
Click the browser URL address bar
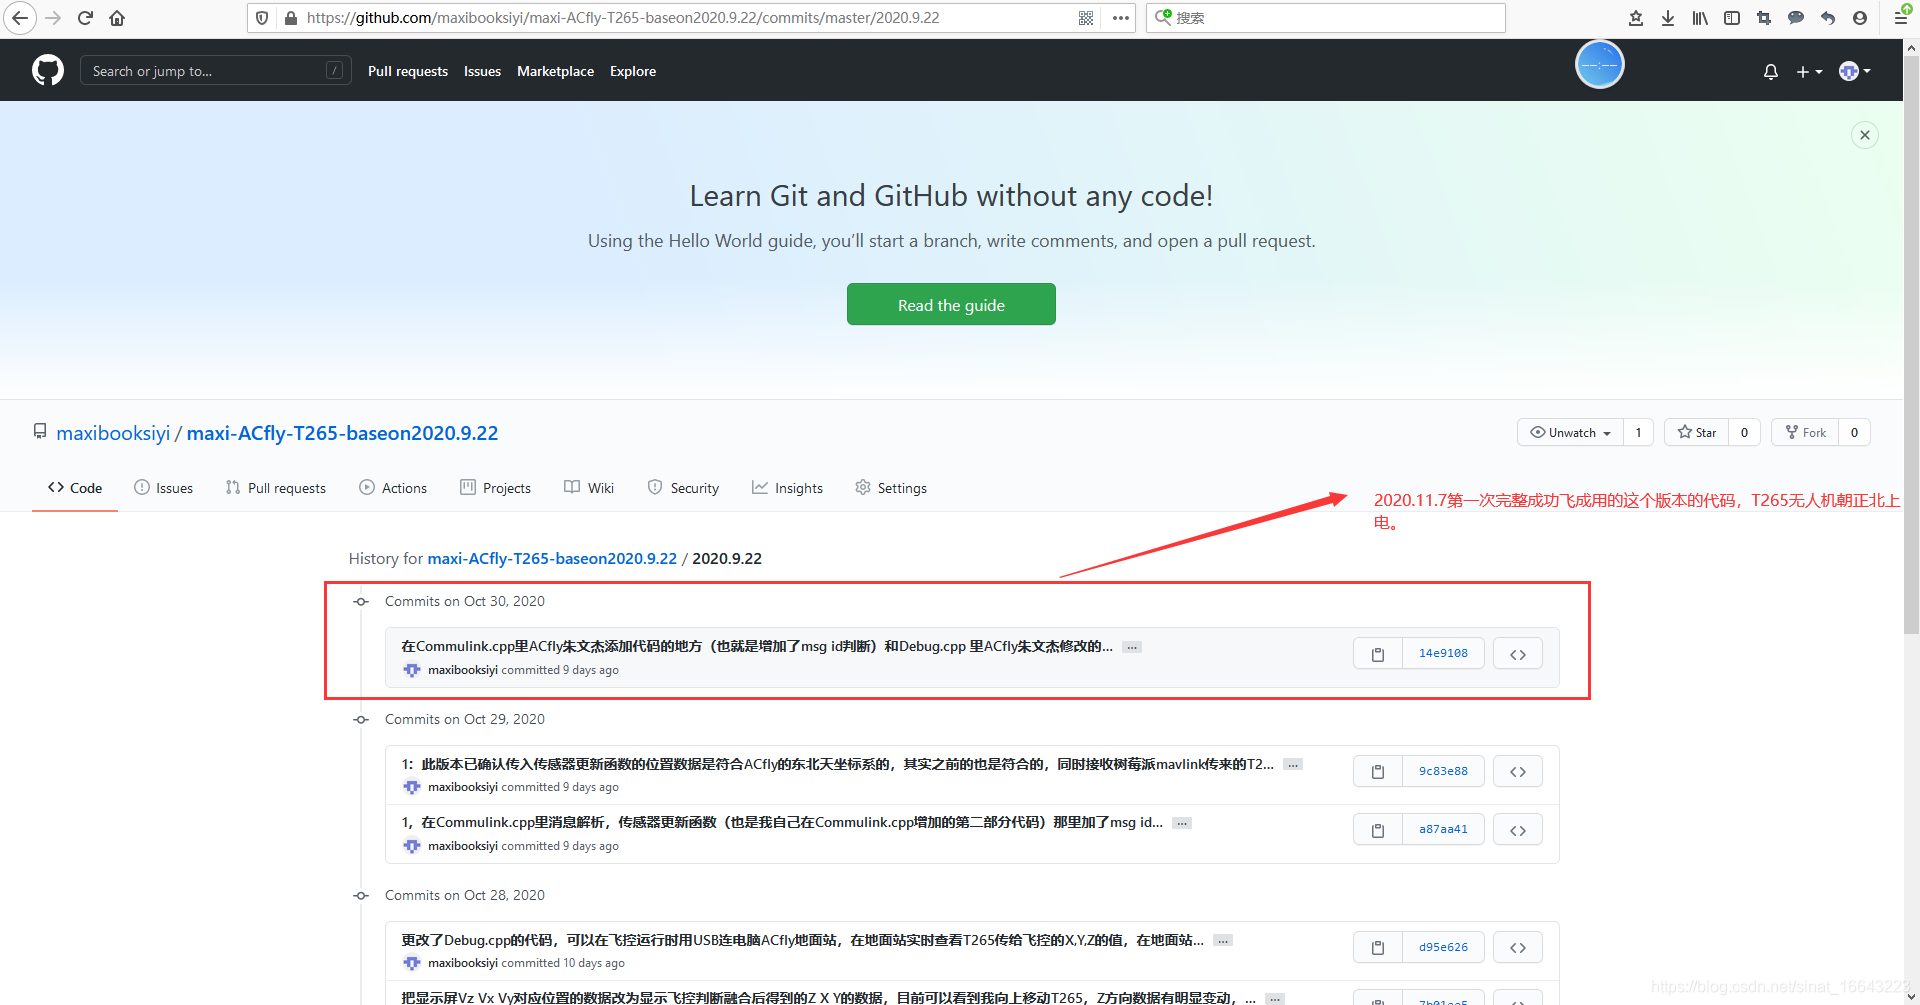coord(690,18)
